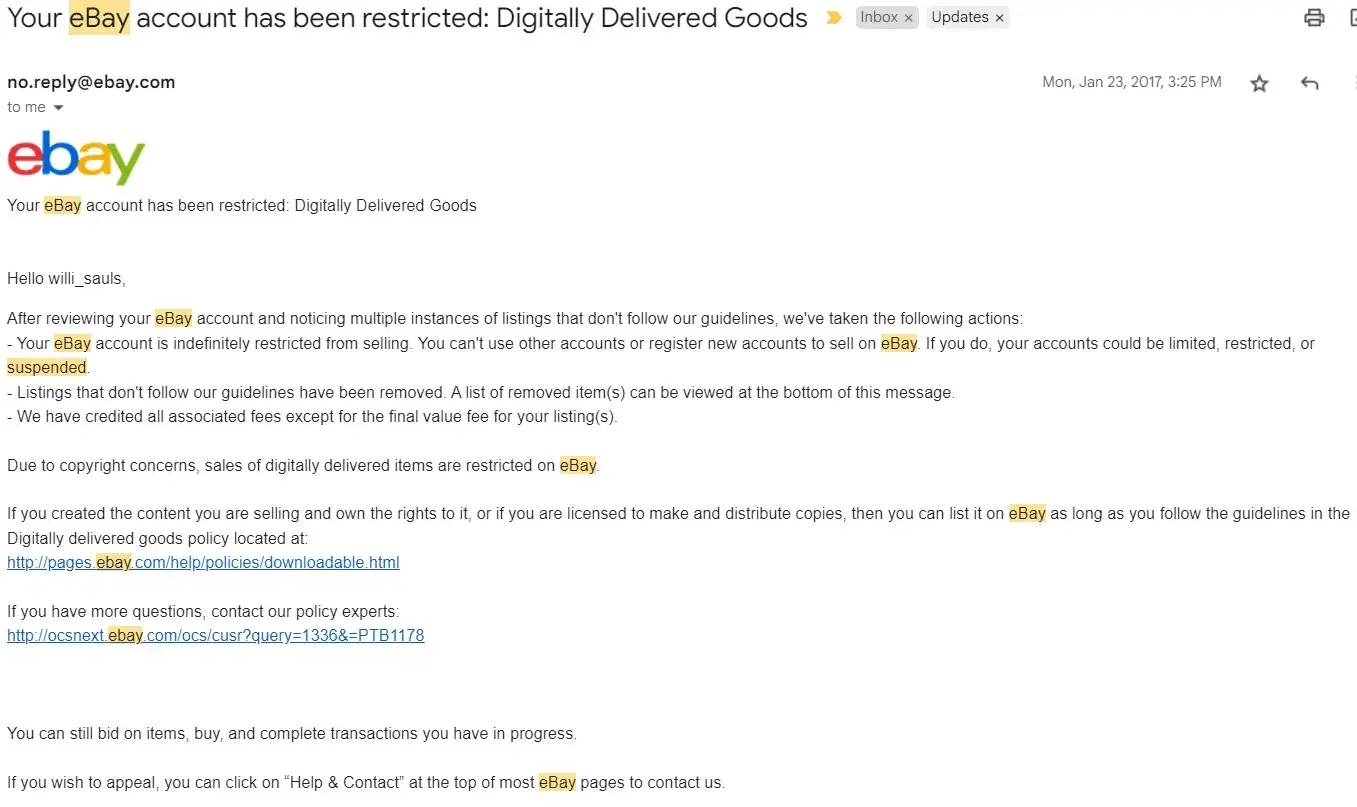Click the email subject heading at top
Screen dimensions: 1357x807
(x=407, y=18)
